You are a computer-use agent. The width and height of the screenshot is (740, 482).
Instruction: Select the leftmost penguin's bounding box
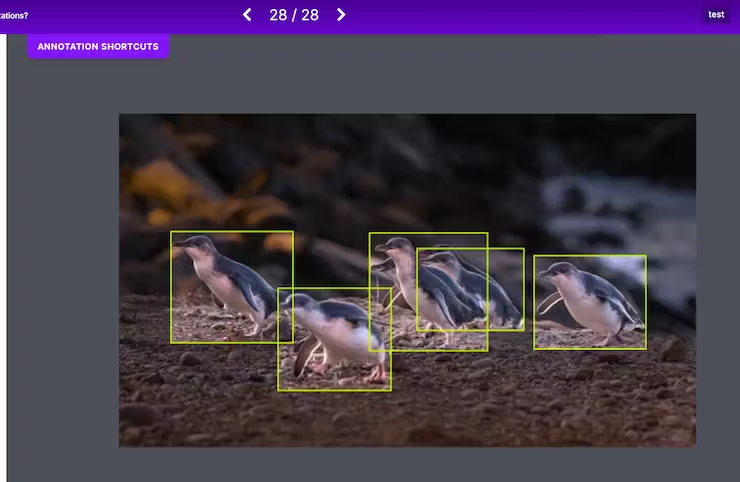click(231, 286)
